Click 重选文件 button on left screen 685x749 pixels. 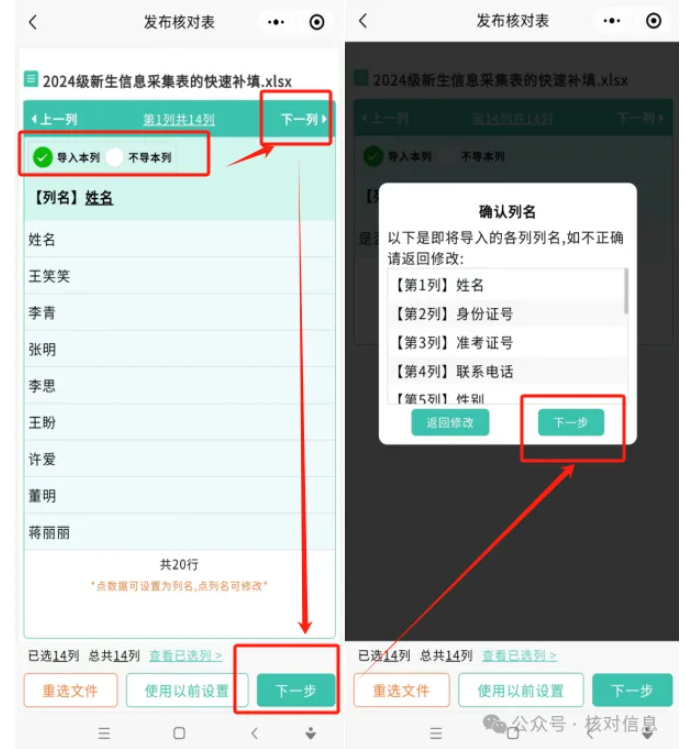tap(70, 690)
